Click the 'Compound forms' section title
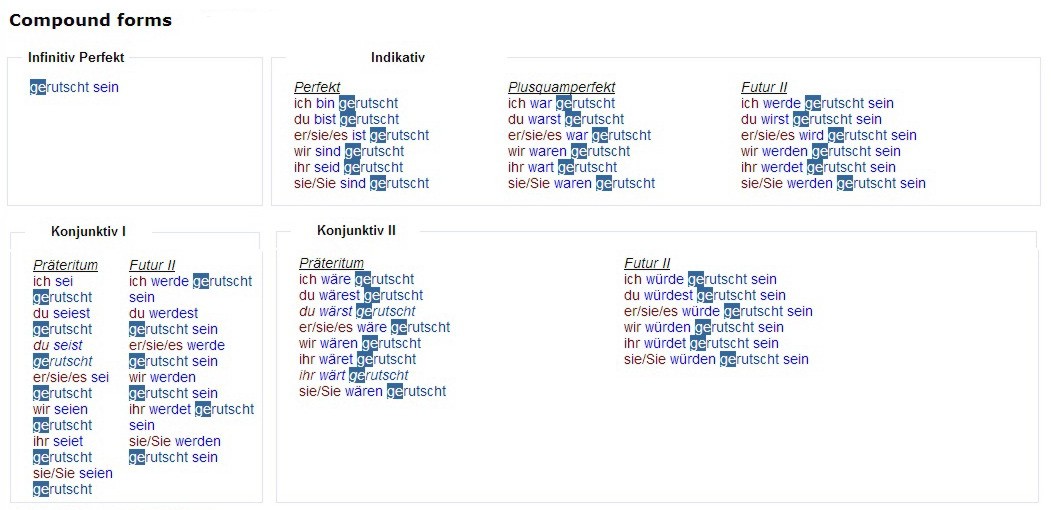1051x510 pixels. pos(90,21)
